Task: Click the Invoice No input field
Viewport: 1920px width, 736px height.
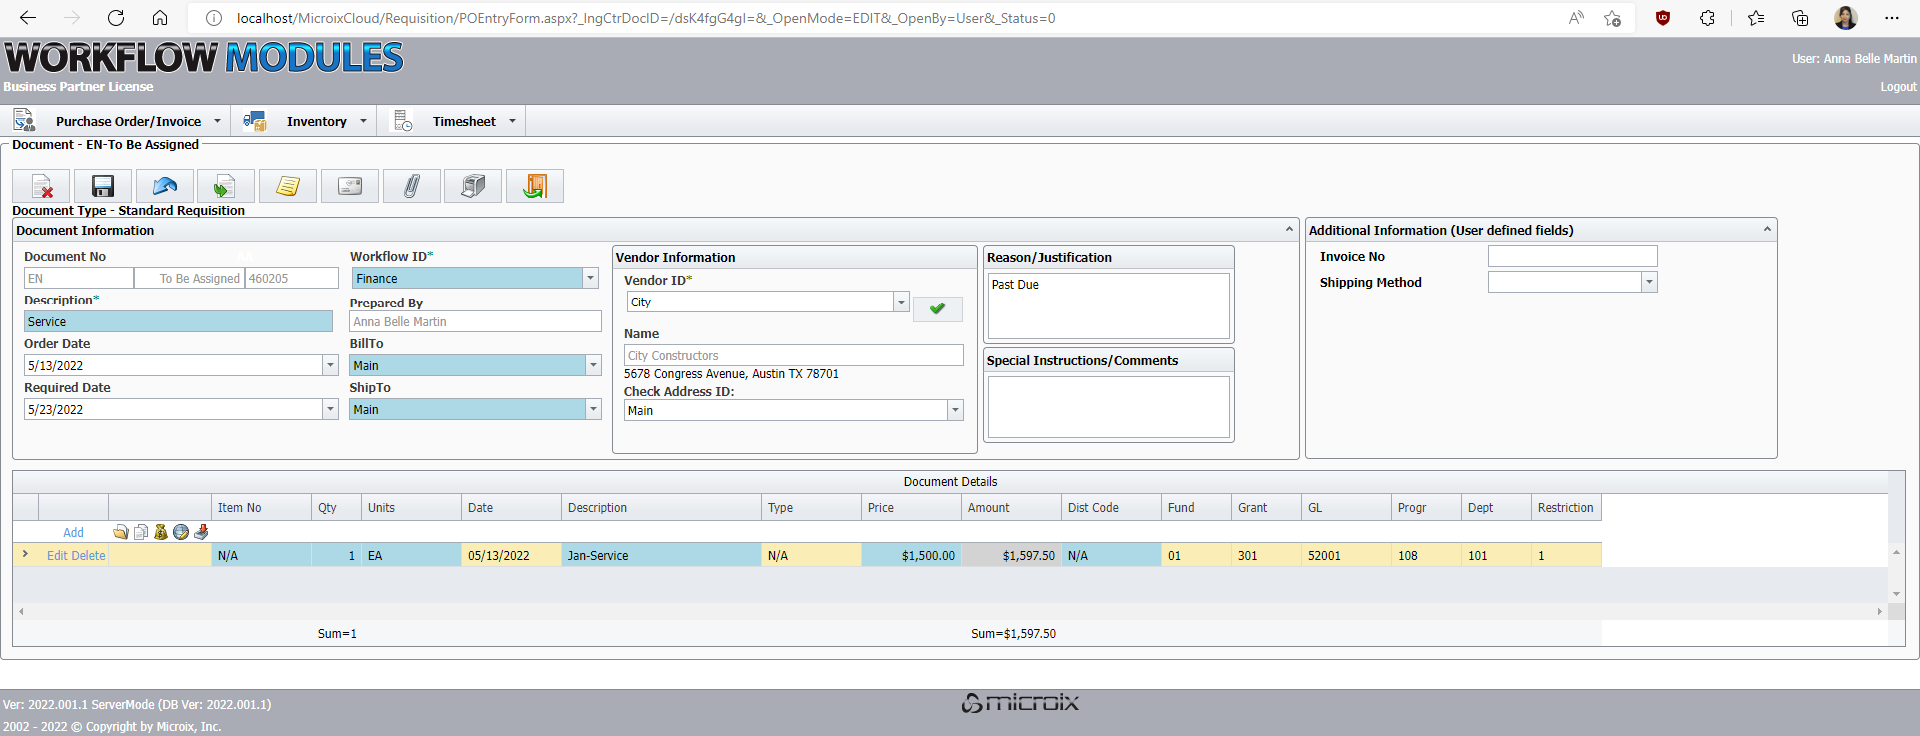Action: click(x=1572, y=257)
